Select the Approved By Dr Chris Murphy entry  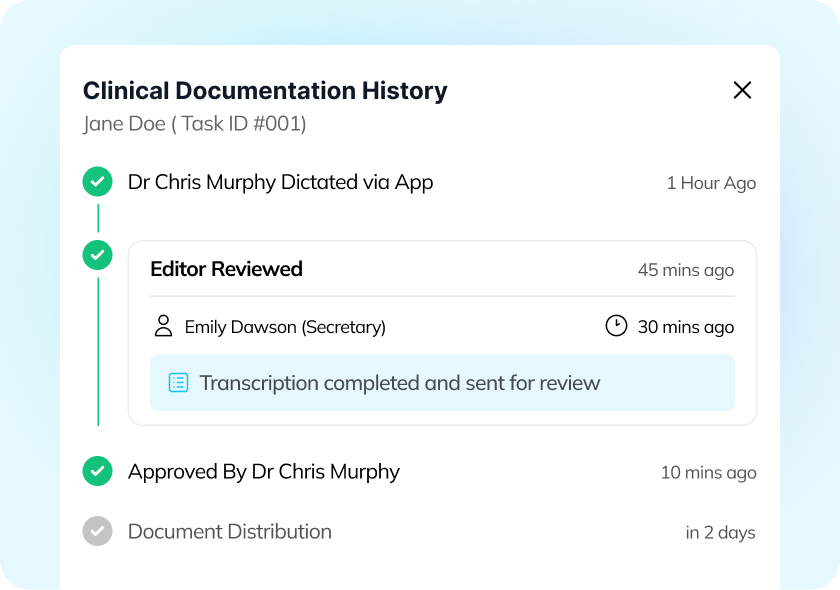point(263,472)
